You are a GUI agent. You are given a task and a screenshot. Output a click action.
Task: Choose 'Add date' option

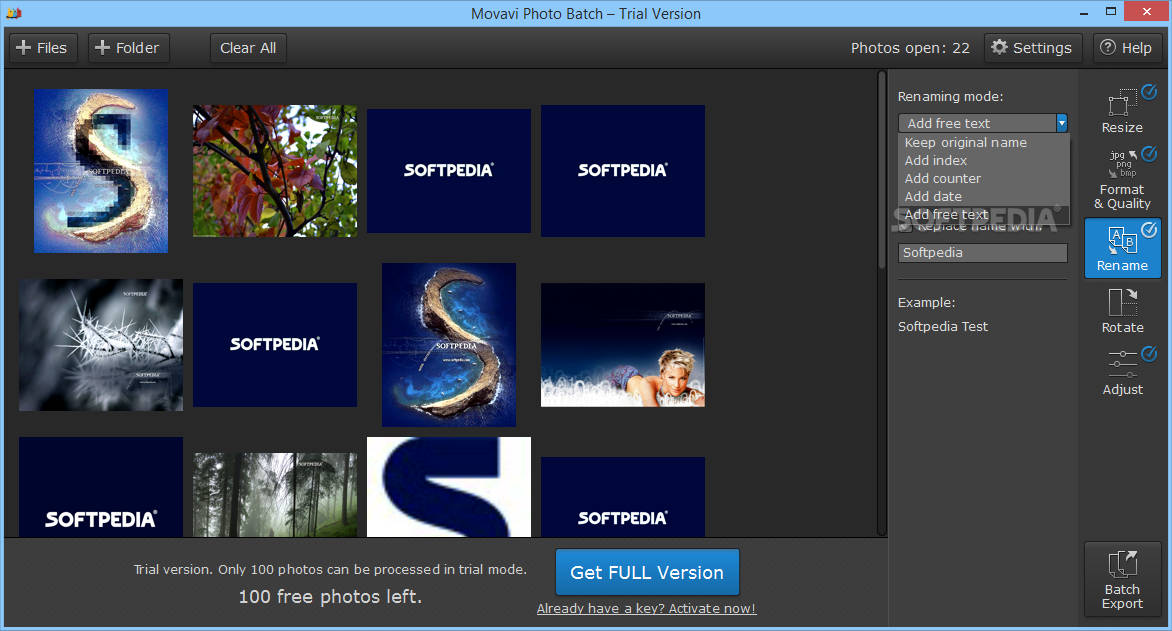pyautogui.click(x=984, y=196)
